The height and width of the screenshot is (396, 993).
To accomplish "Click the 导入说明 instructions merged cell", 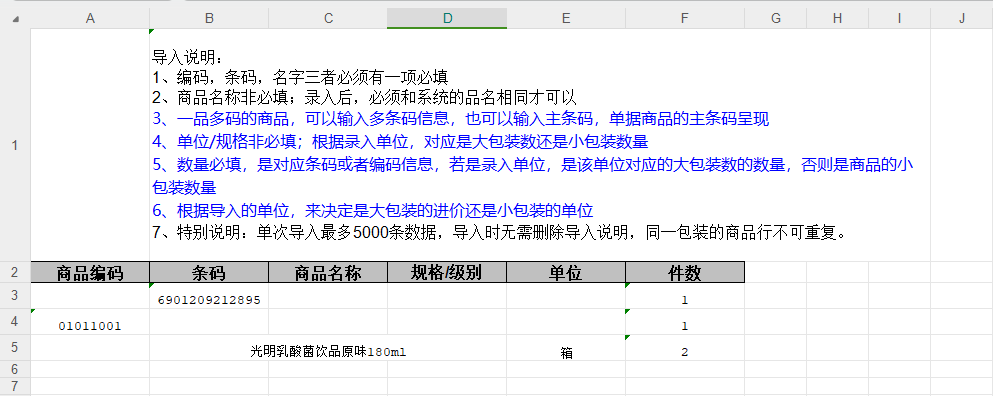I will click(540, 145).
